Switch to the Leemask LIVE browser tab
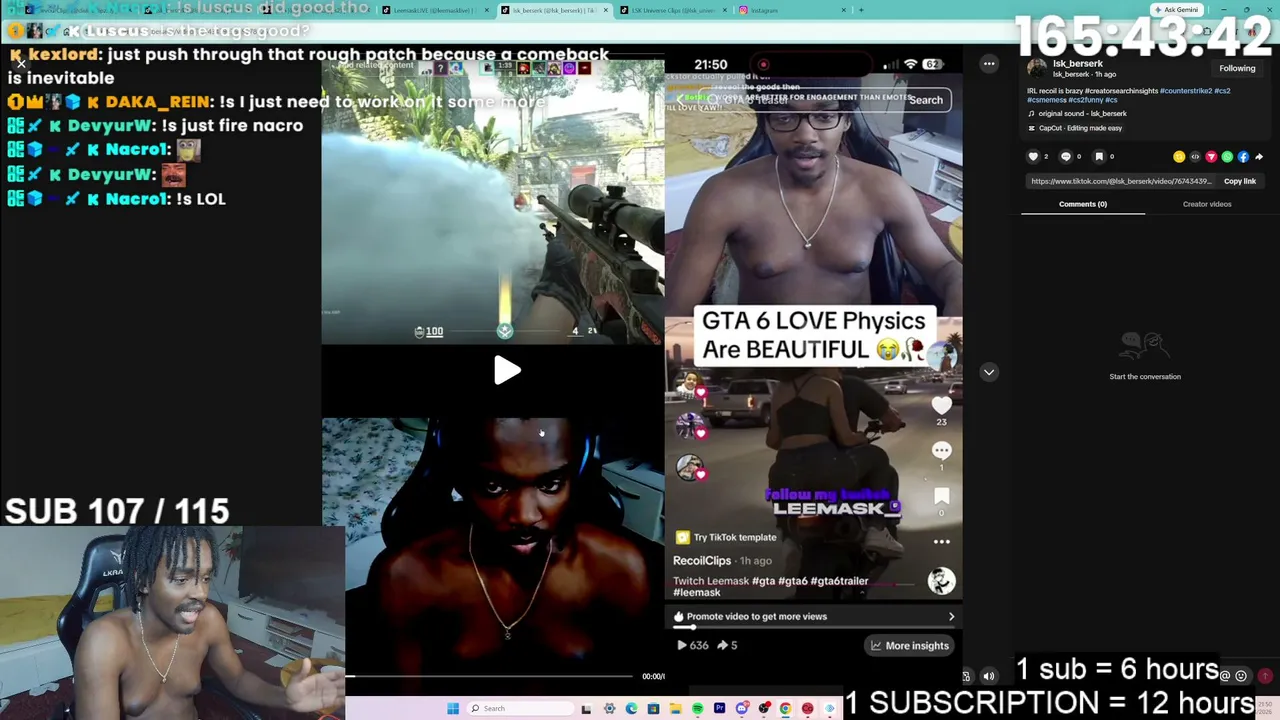This screenshot has height=720, width=1280. tap(434, 10)
